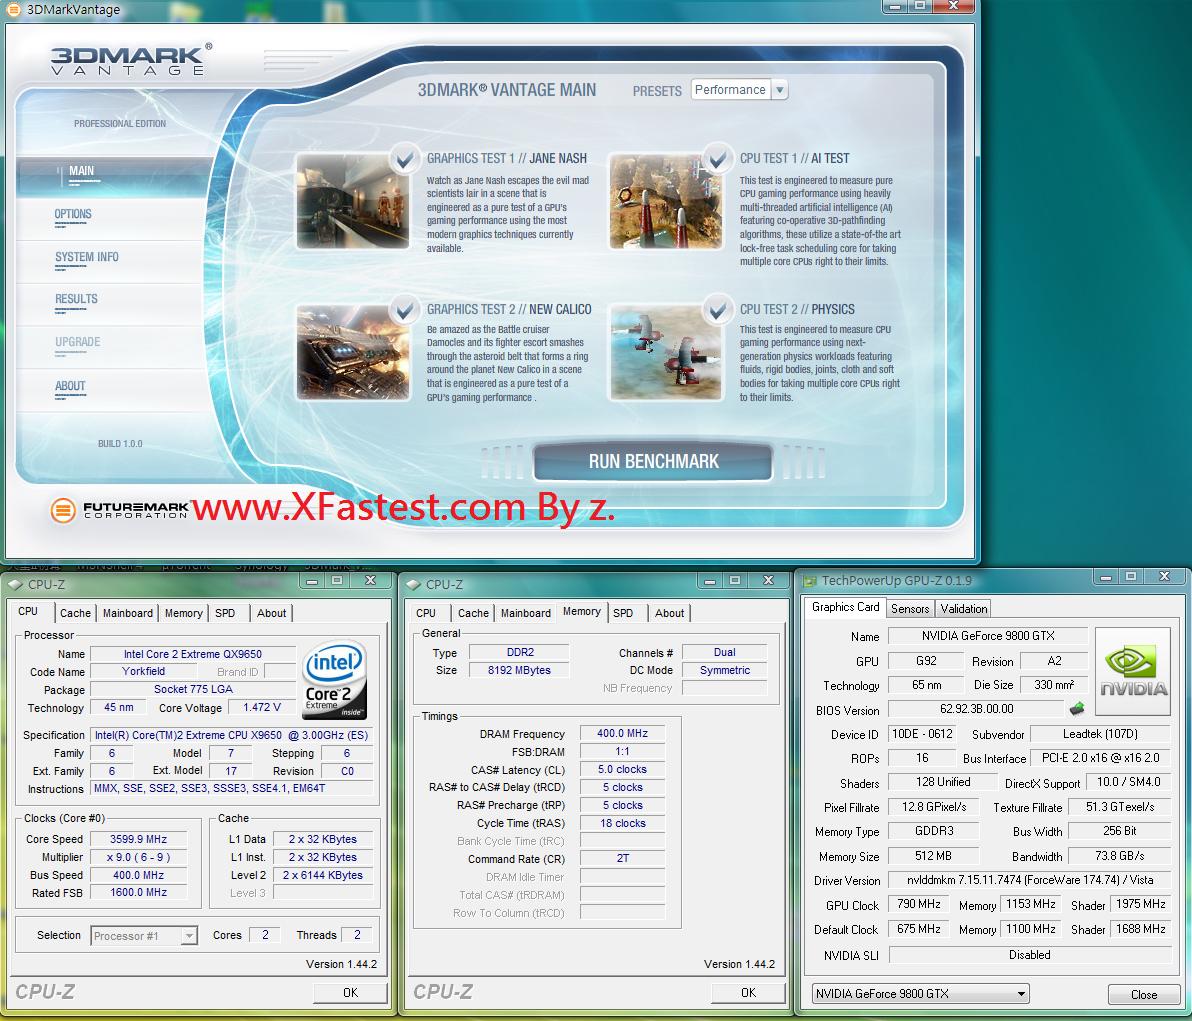Click the BIOS Version field 62.92.3B.00.00

click(x=976, y=709)
